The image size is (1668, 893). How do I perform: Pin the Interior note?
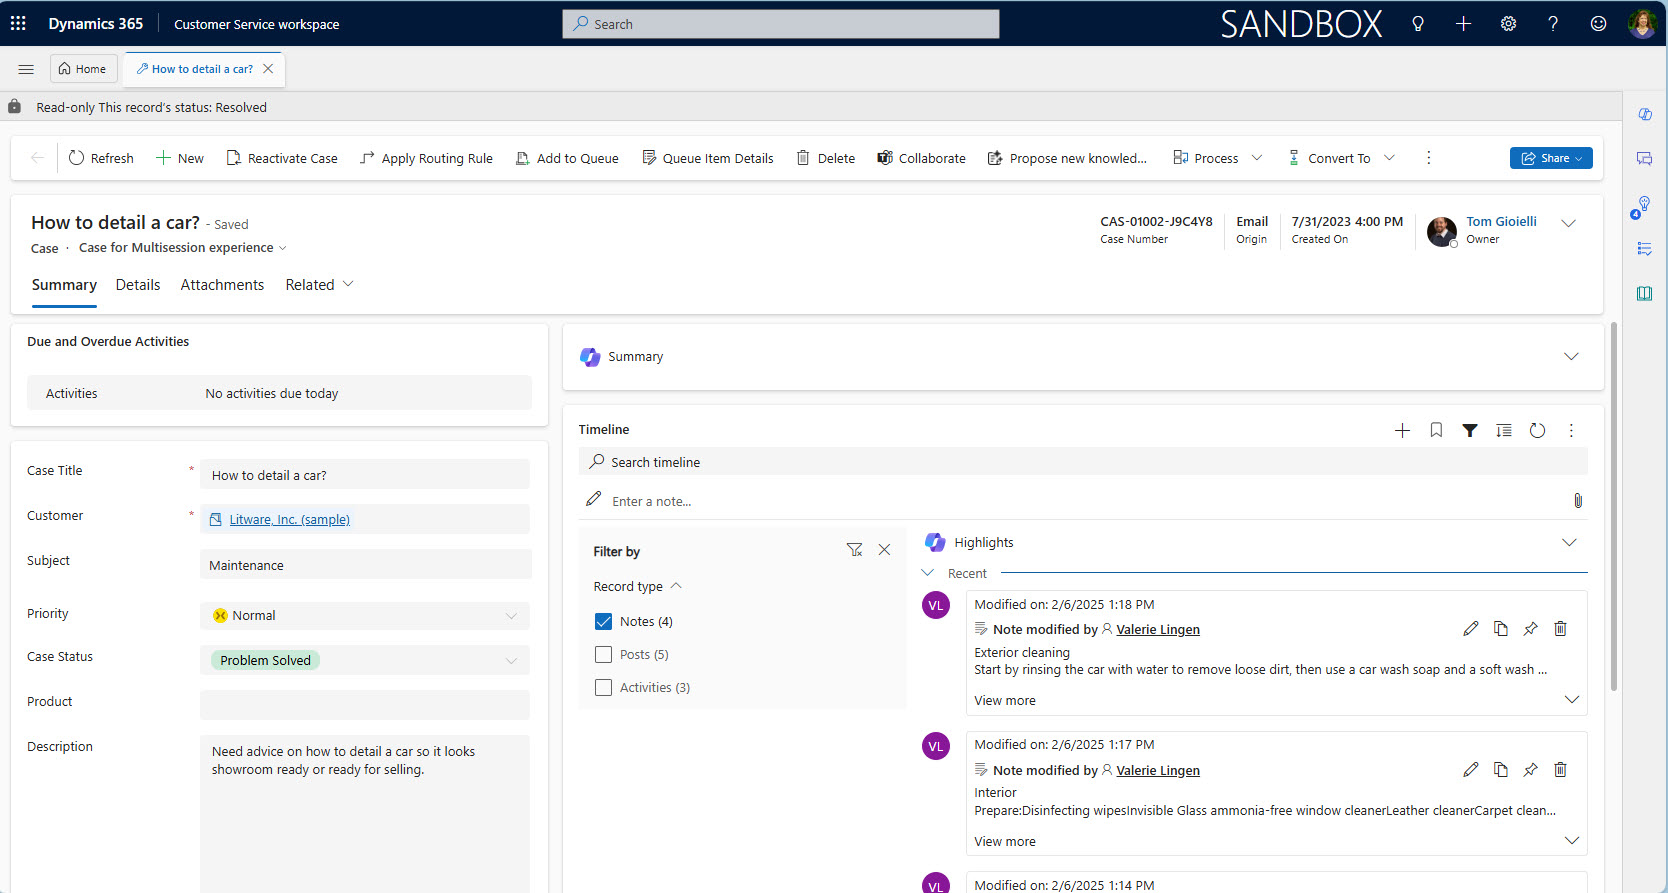[x=1530, y=770]
